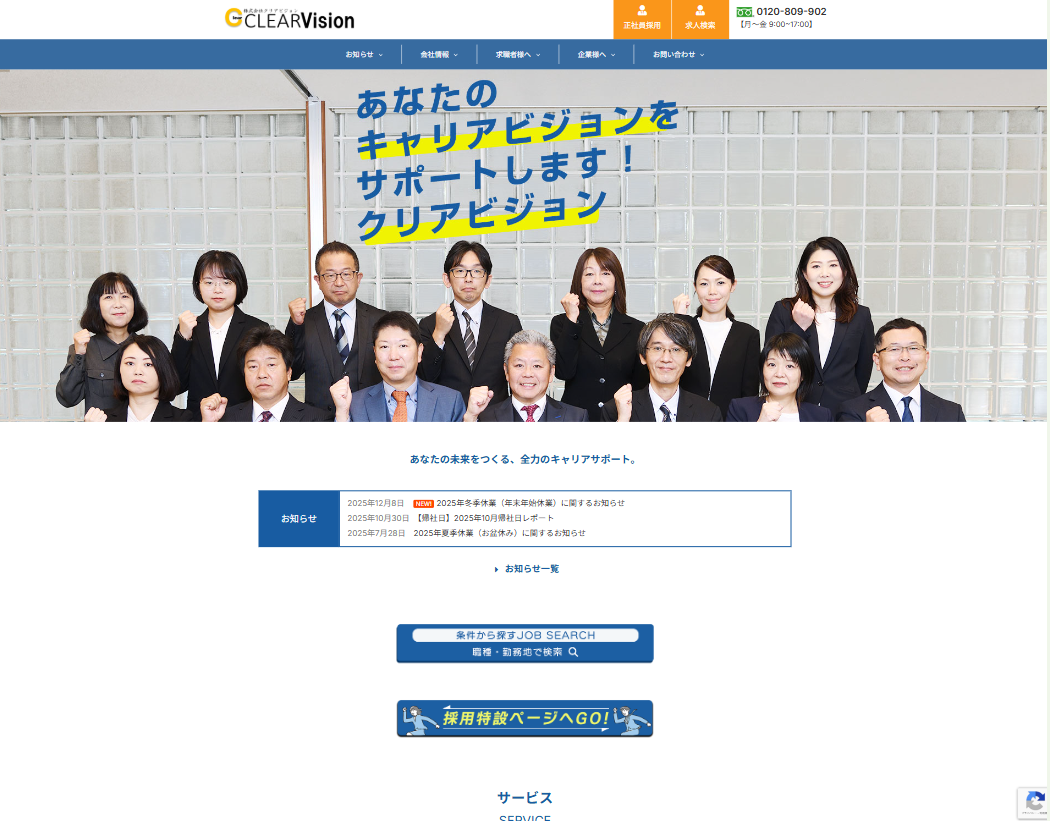Expand the chevron beside お知らせ menu

[x=380, y=55]
